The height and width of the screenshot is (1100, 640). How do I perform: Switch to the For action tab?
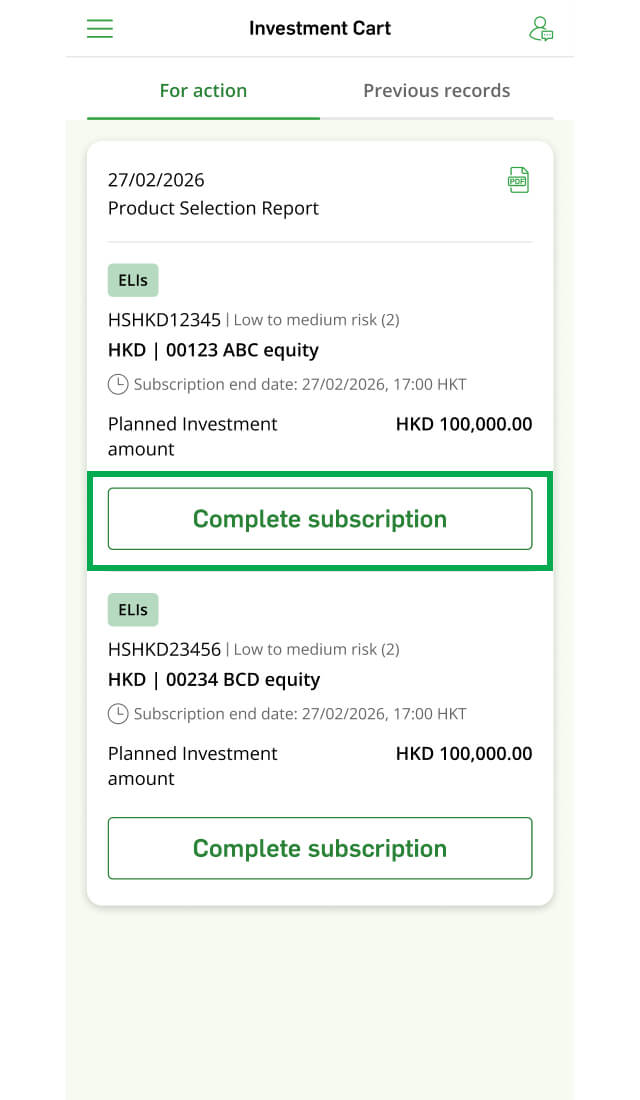(204, 90)
